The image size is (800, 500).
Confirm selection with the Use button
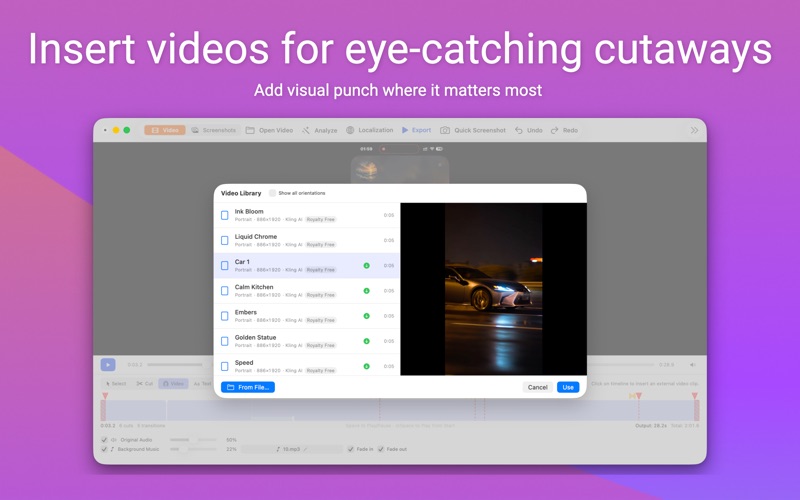568,387
